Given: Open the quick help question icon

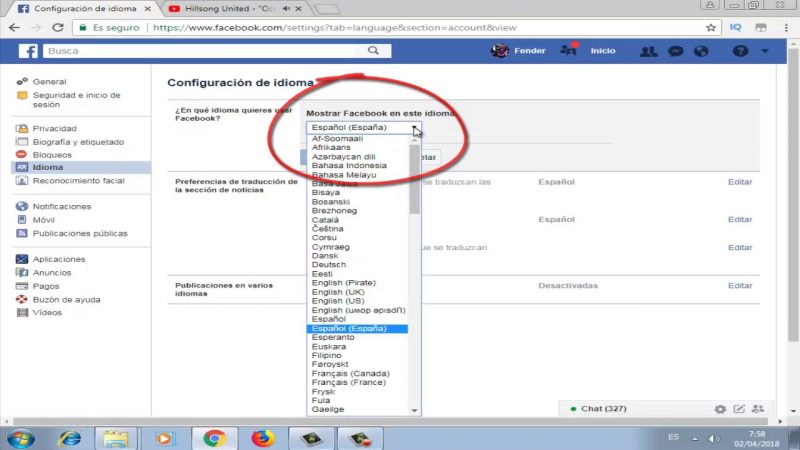Looking at the screenshot, I should tap(740, 51).
